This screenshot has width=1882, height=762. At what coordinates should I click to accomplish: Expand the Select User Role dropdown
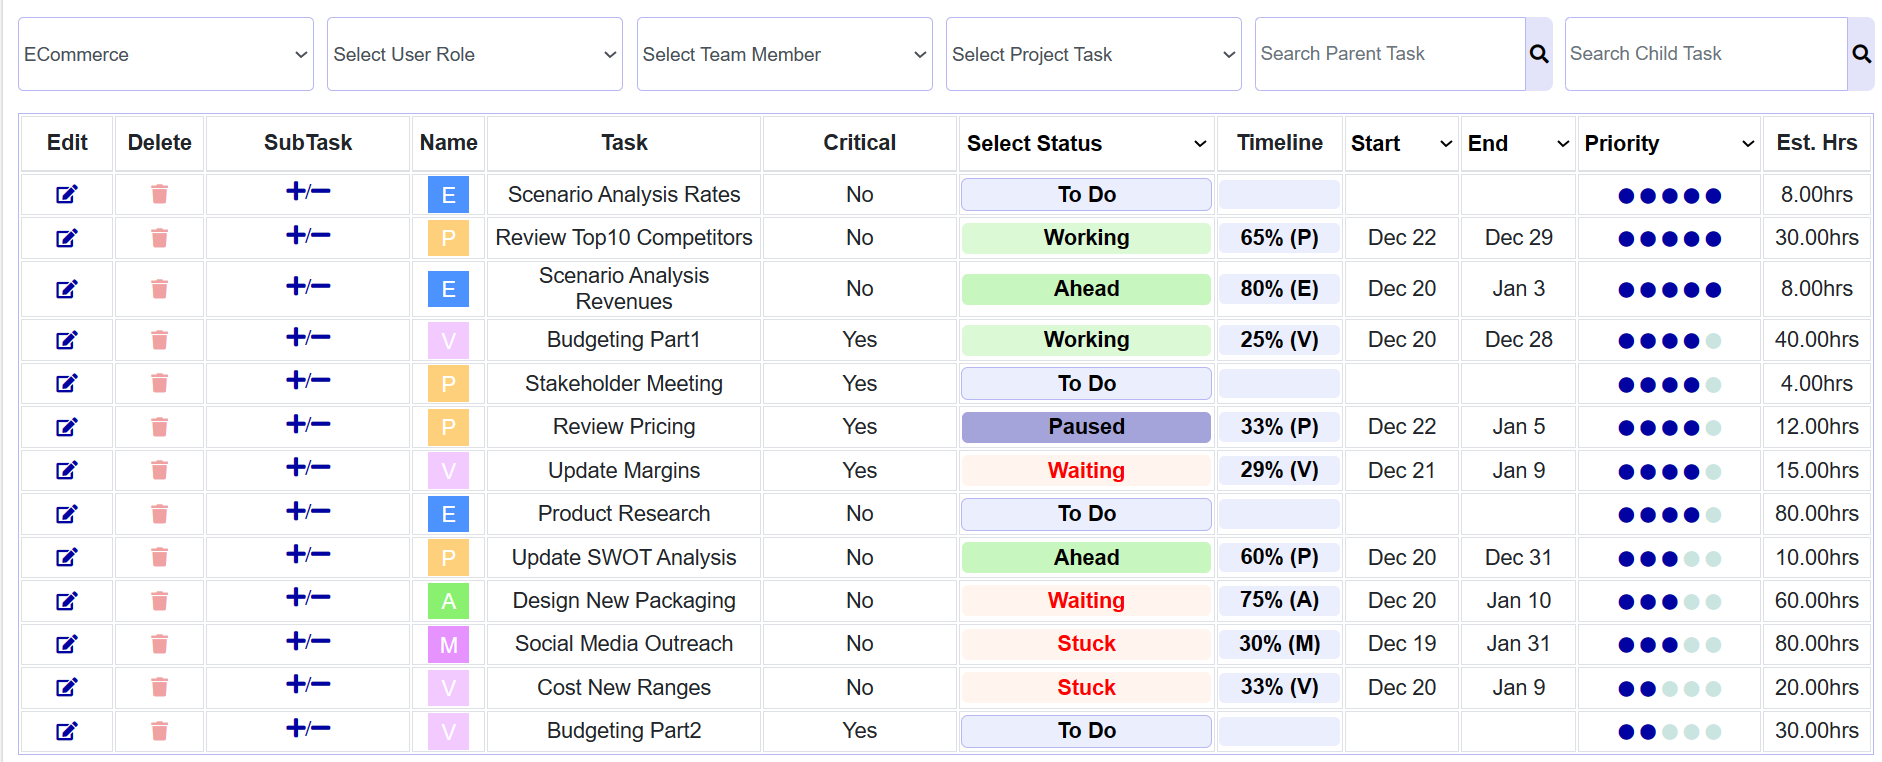(475, 54)
